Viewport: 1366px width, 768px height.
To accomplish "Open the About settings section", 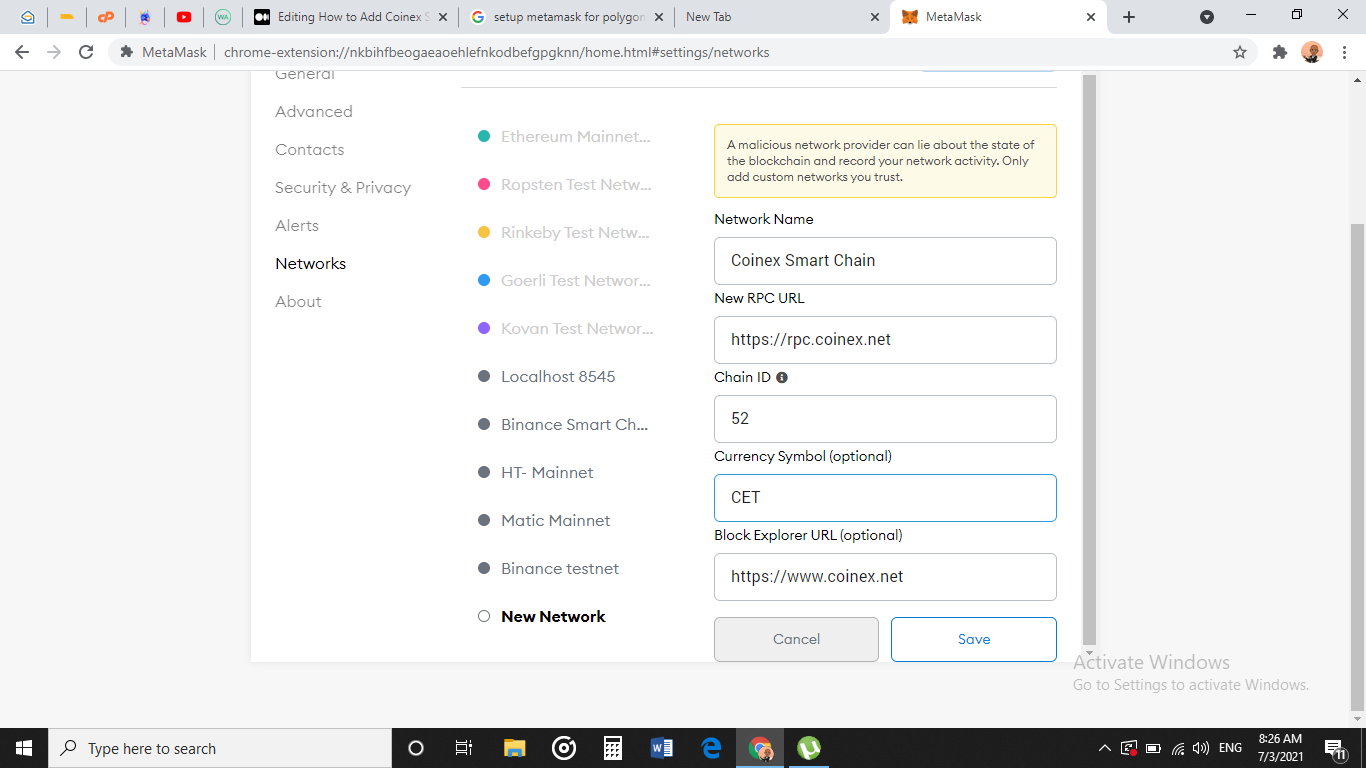I will click(x=298, y=302).
